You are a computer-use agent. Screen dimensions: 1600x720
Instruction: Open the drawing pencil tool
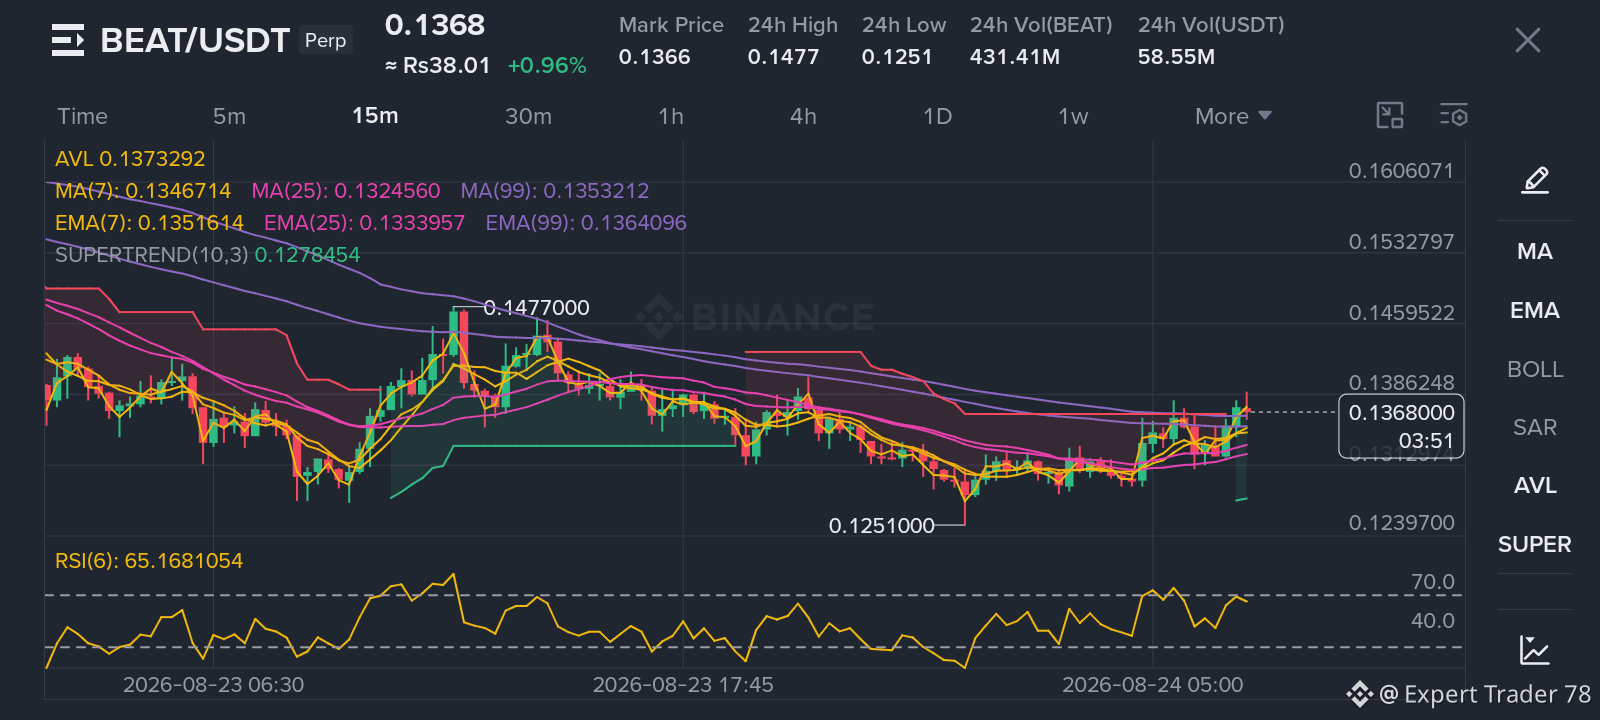click(1535, 180)
